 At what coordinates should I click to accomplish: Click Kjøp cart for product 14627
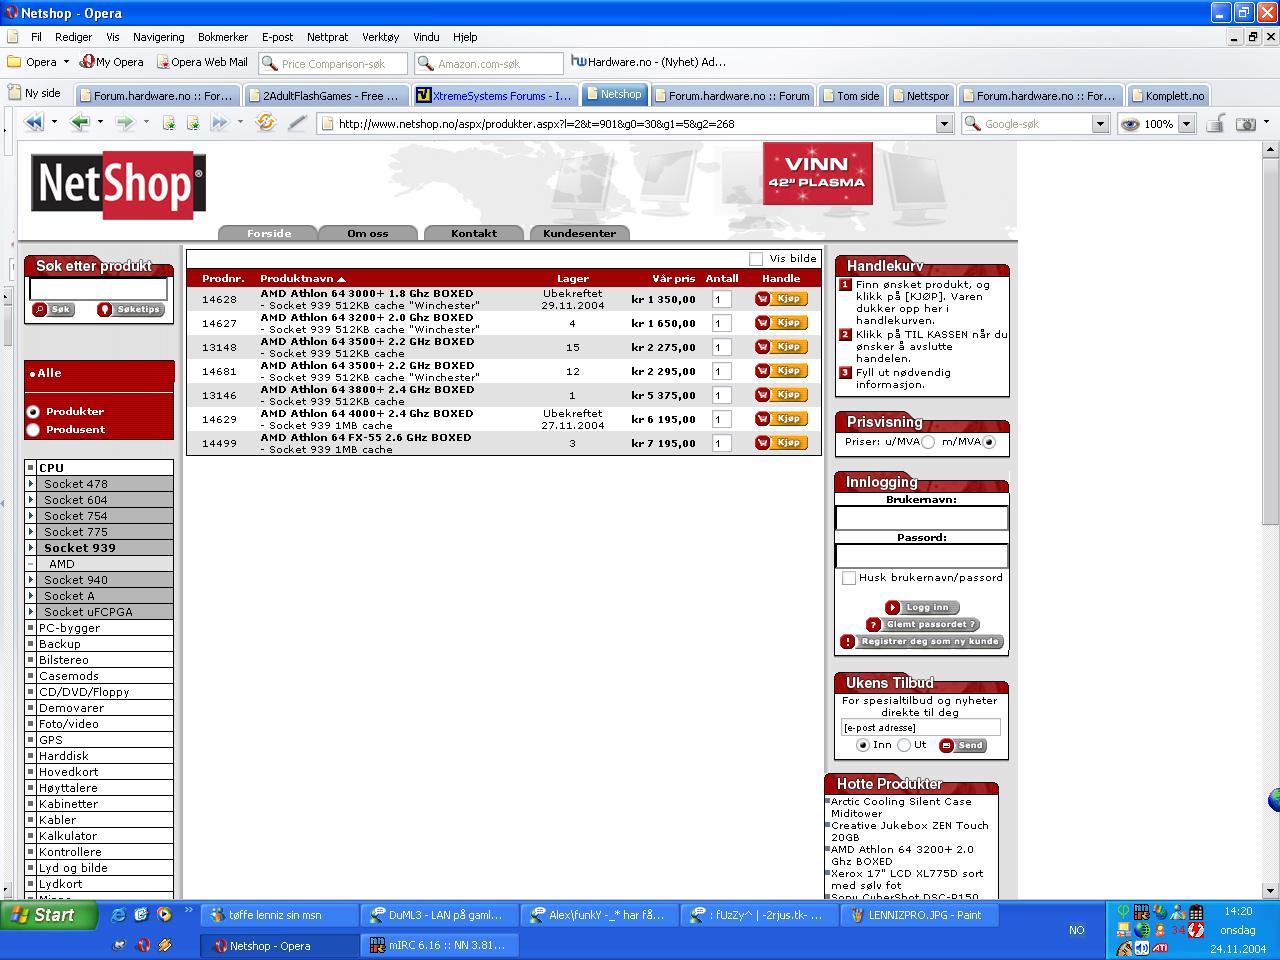tap(781, 323)
